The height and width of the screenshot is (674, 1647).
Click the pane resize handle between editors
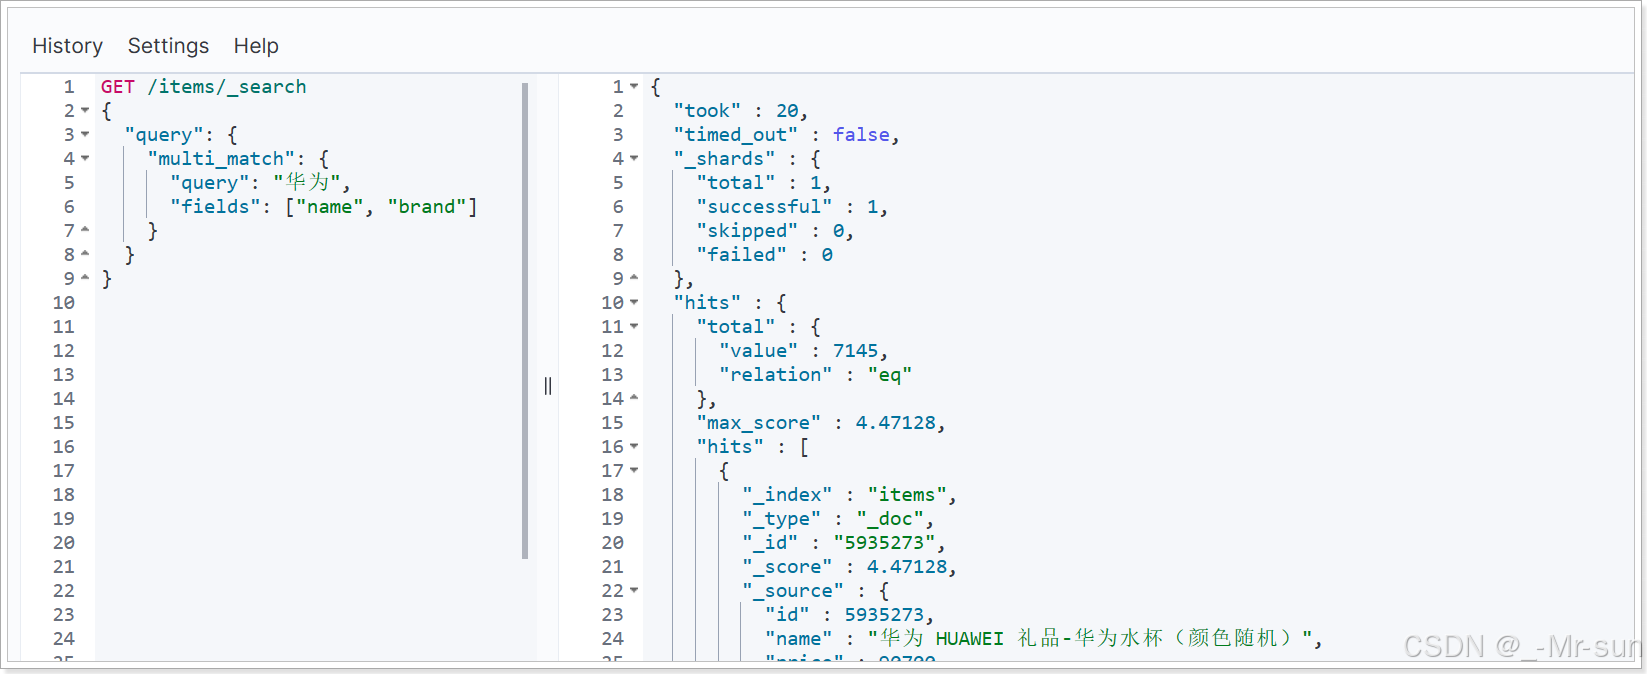[x=548, y=386]
